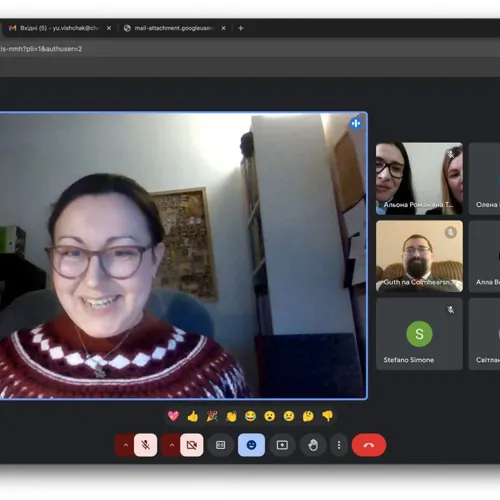
Task: Send the heart emoji reaction
Action: (x=173, y=416)
